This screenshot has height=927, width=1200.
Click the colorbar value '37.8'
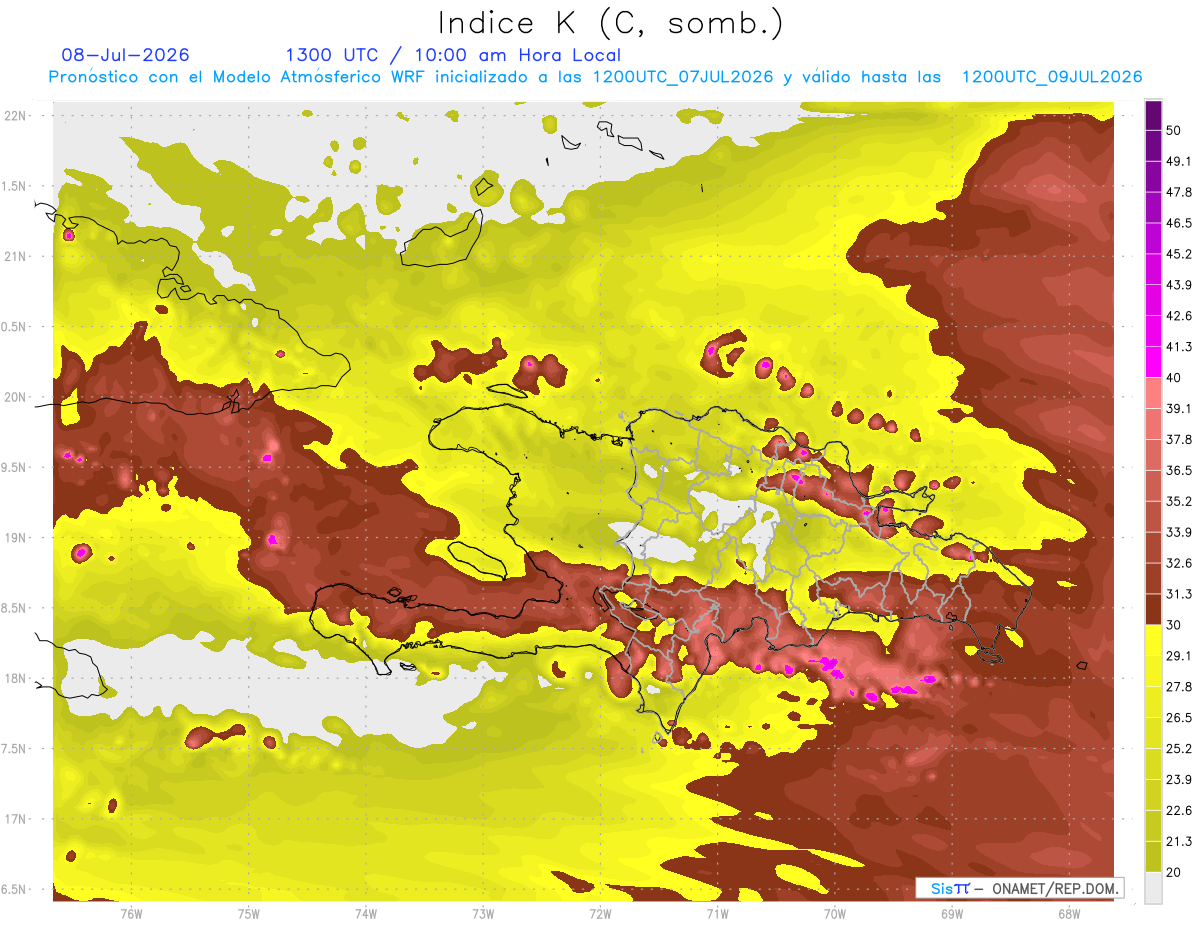[x=1179, y=439]
